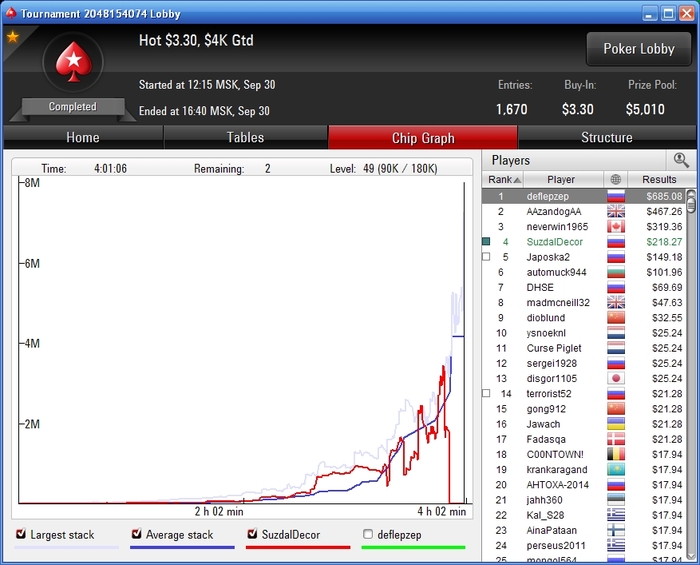Screen dimensions: 700x565
Task: Click the Level 49 (90K / 180K) text
Action: 383,169
